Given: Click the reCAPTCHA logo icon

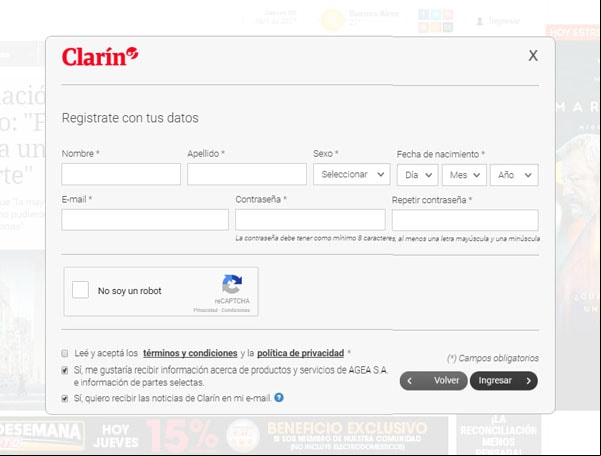Looking at the screenshot, I should [232, 284].
